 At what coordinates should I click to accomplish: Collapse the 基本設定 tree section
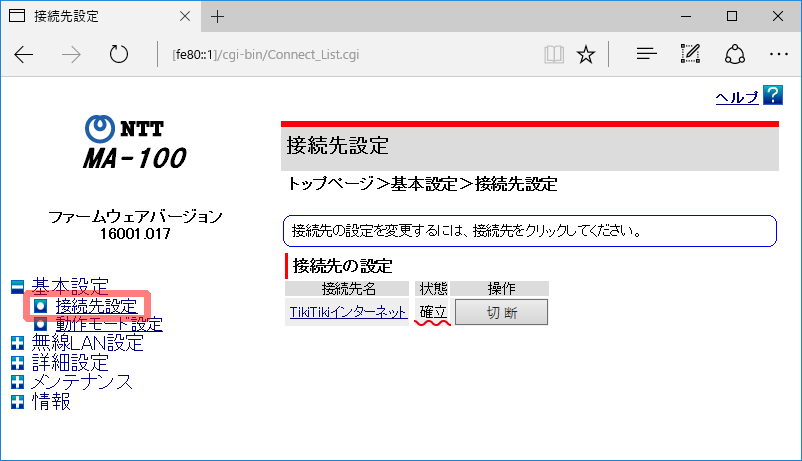[x=17, y=286]
